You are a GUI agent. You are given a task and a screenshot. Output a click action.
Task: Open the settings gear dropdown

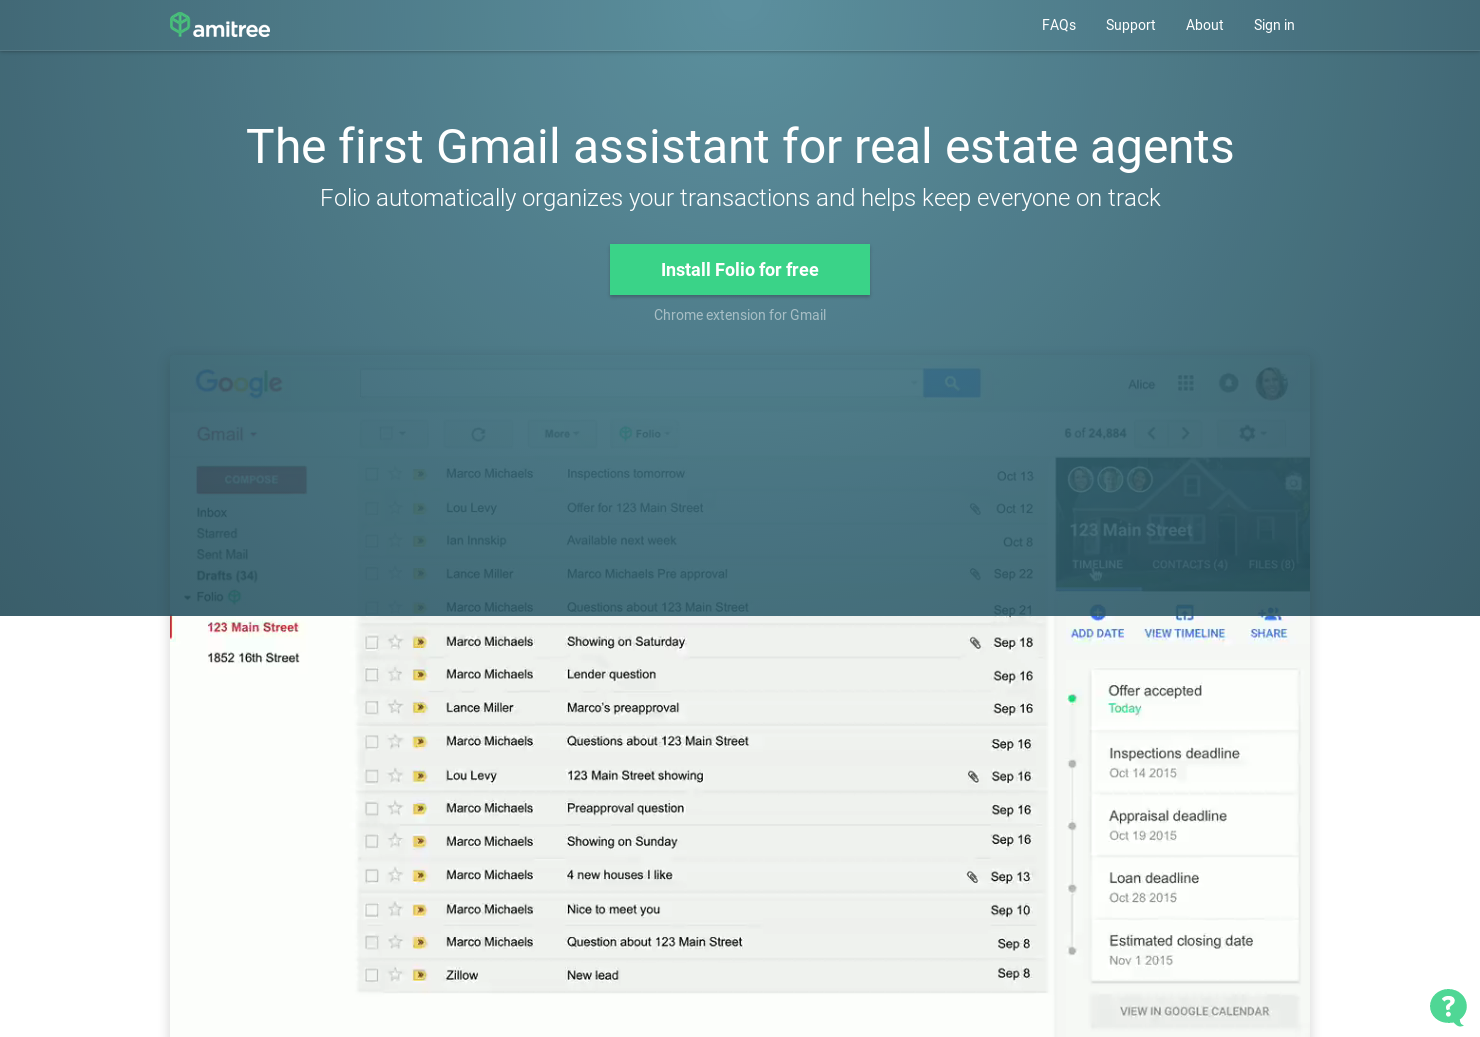(x=1252, y=433)
